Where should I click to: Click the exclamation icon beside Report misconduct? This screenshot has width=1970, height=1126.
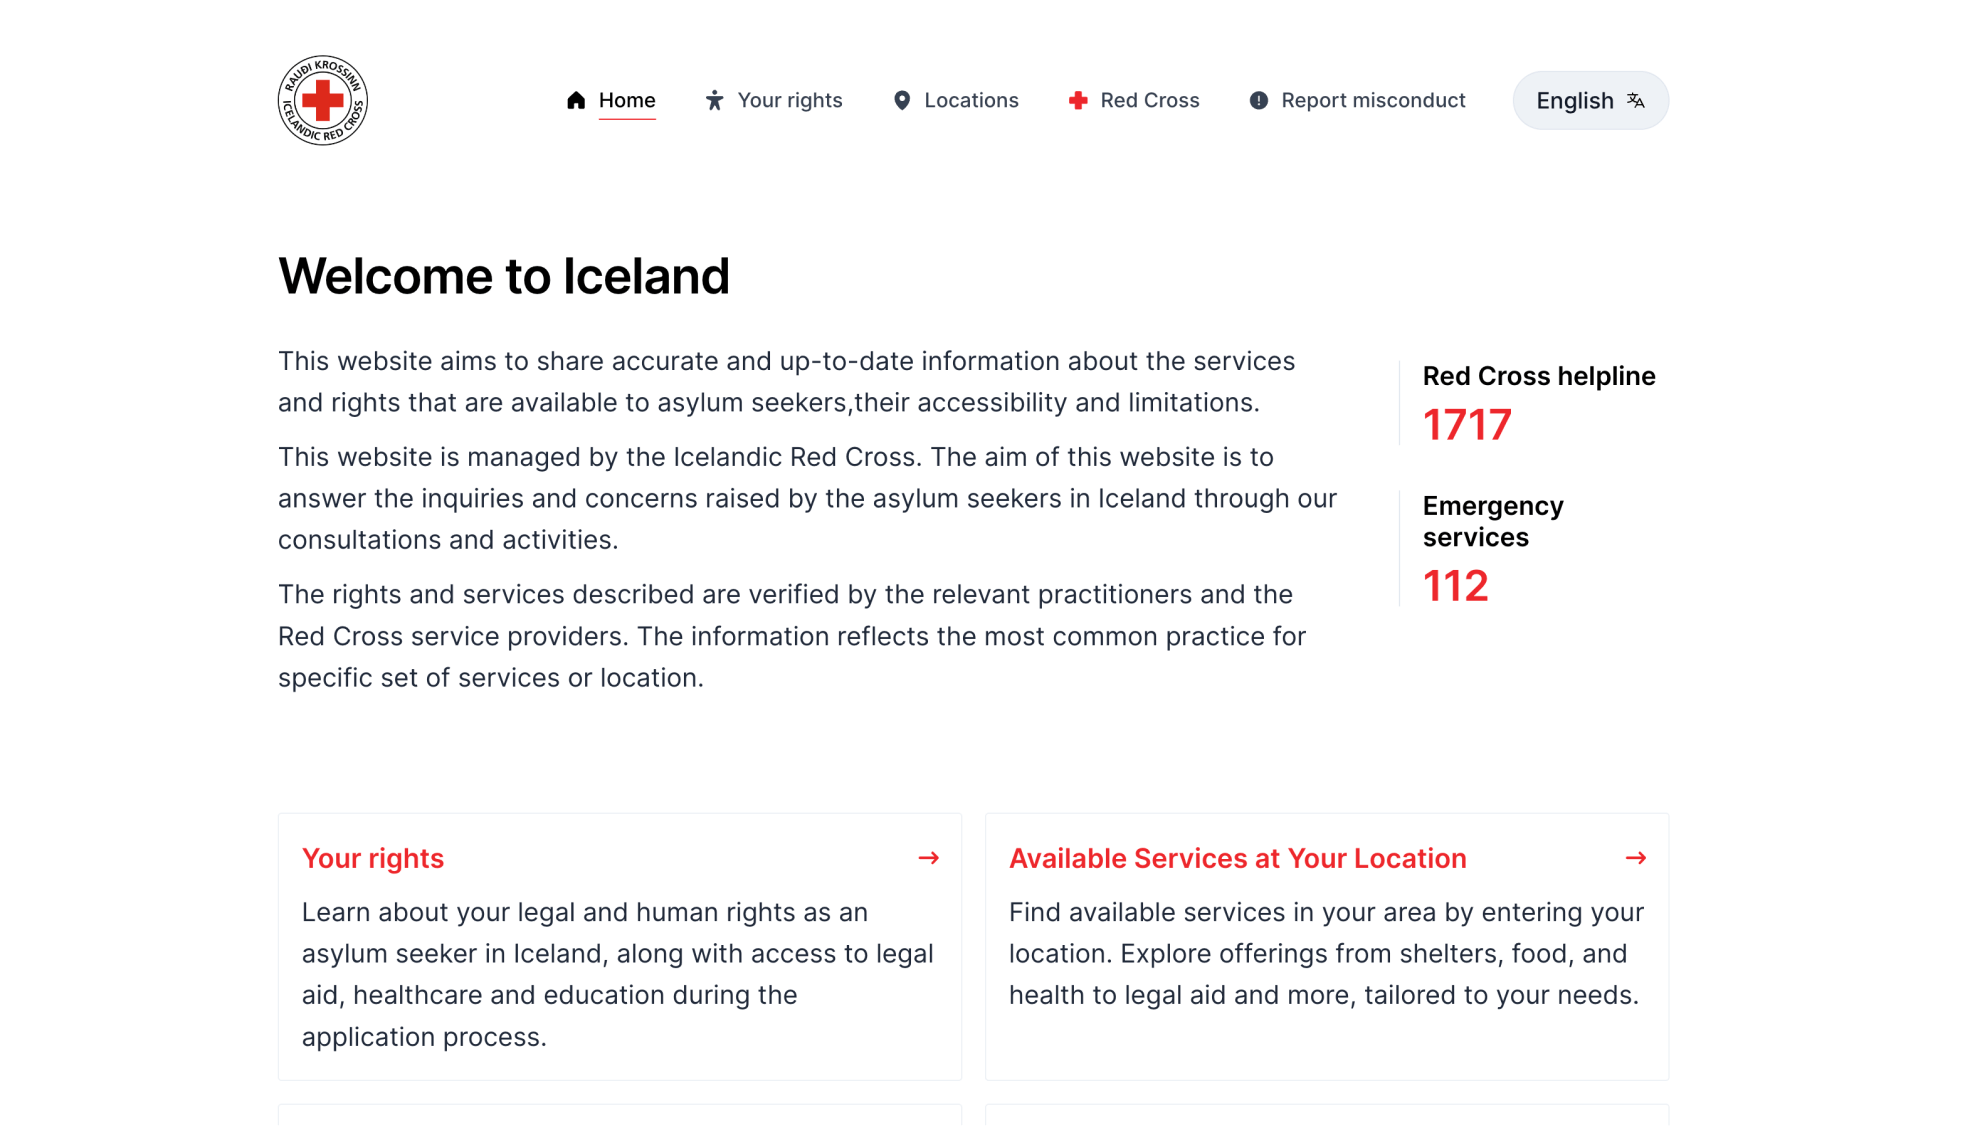pyautogui.click(x=1259, y=100)
